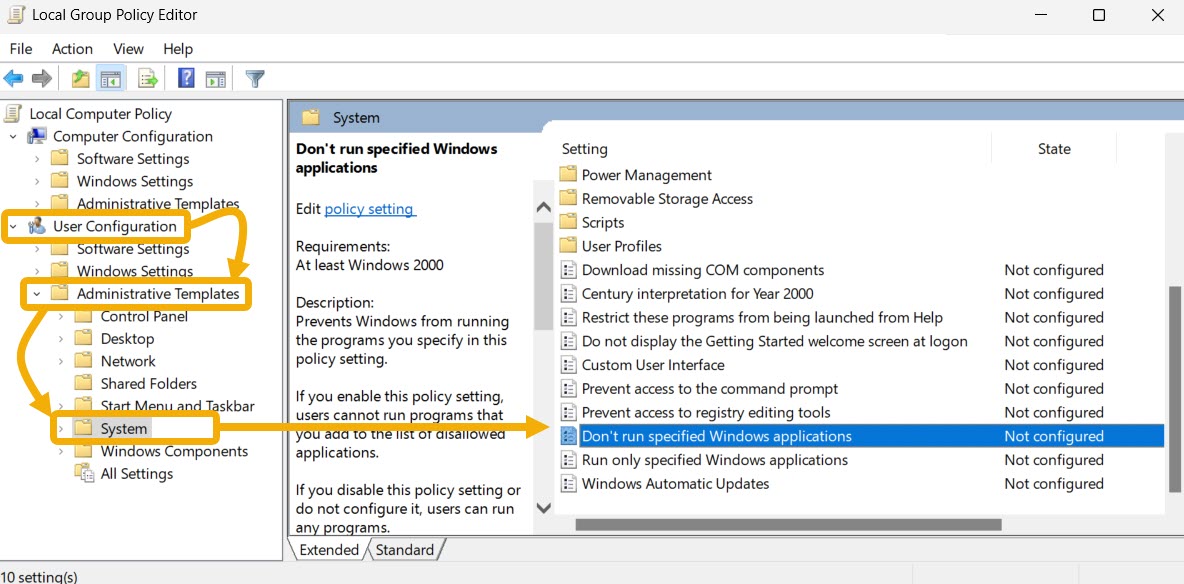Open the Action menu
This screenshot has width=1184, height=584.
click(x=72, y=48)
